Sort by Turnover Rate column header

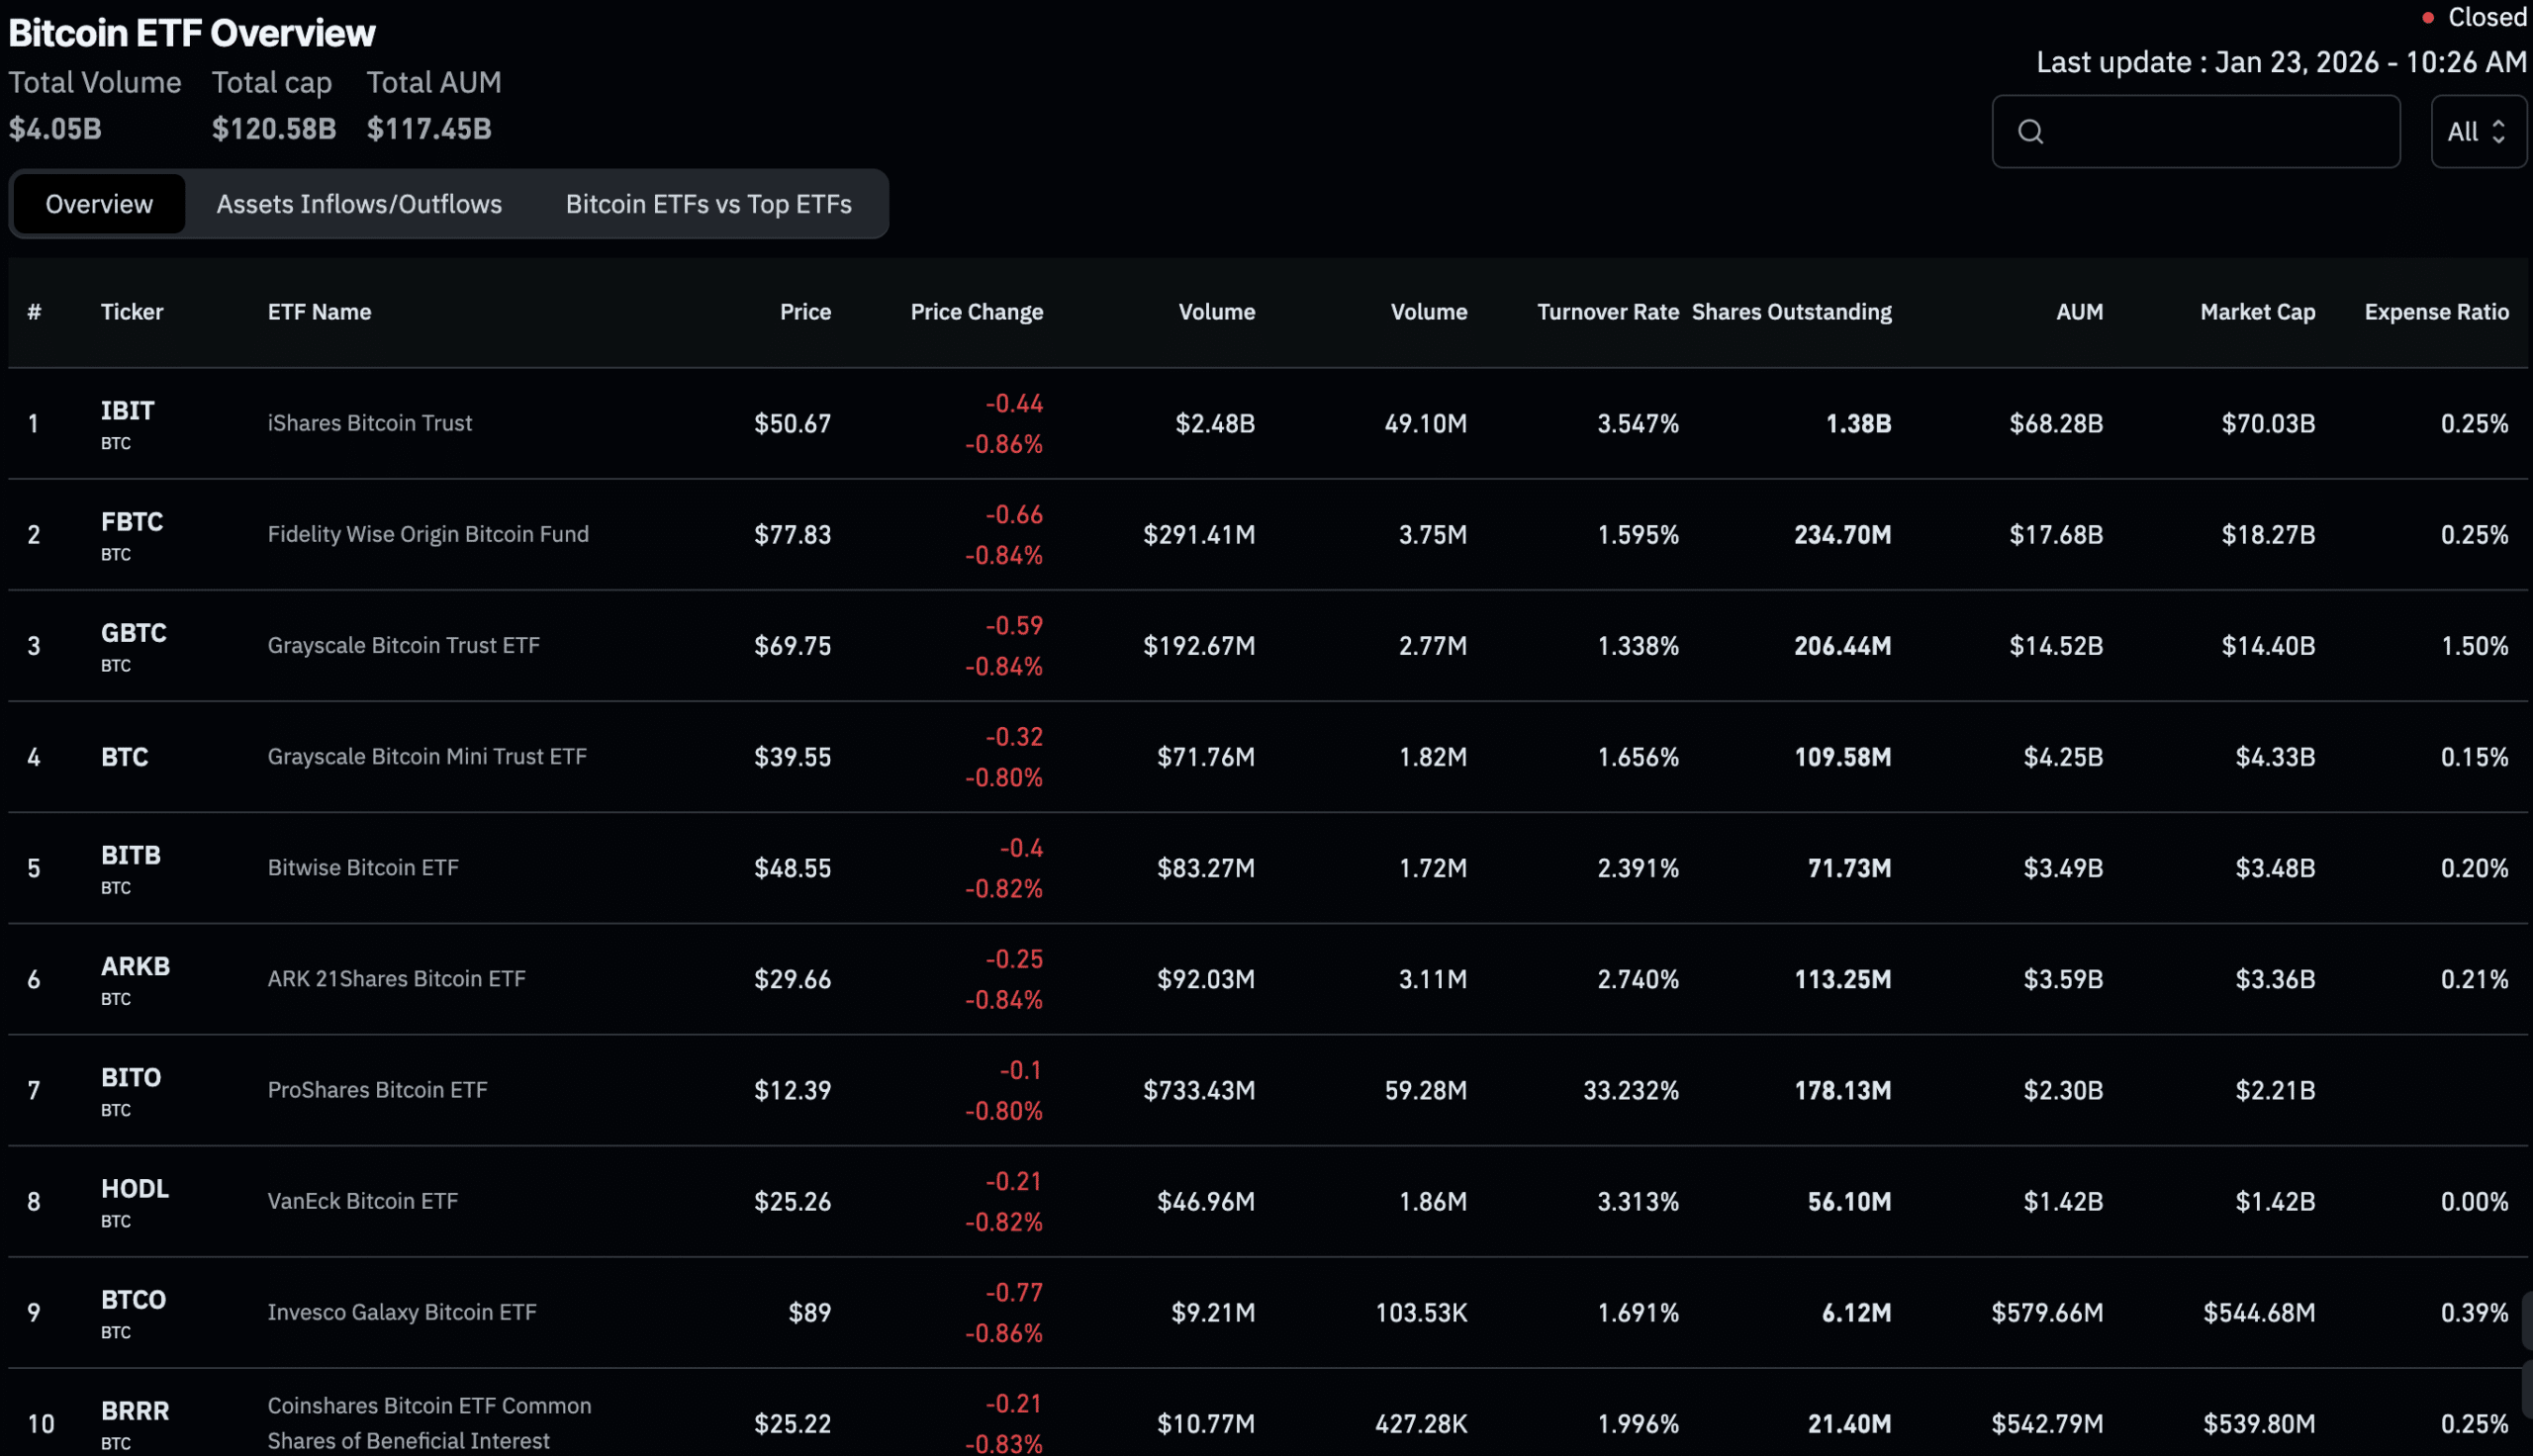pos(1607,312)
